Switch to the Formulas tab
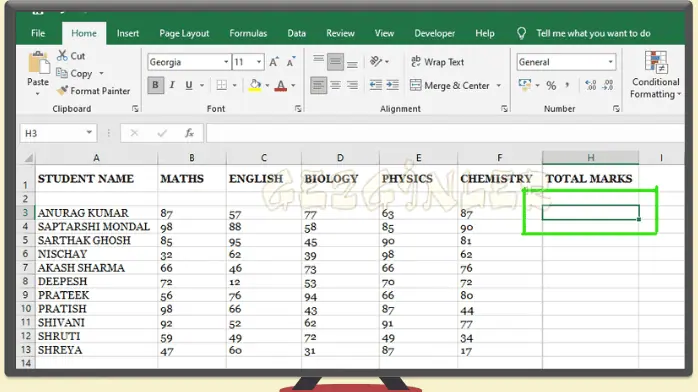Image resolution: width=698 pixels, height=392 pixels. [x=248, y=33]
